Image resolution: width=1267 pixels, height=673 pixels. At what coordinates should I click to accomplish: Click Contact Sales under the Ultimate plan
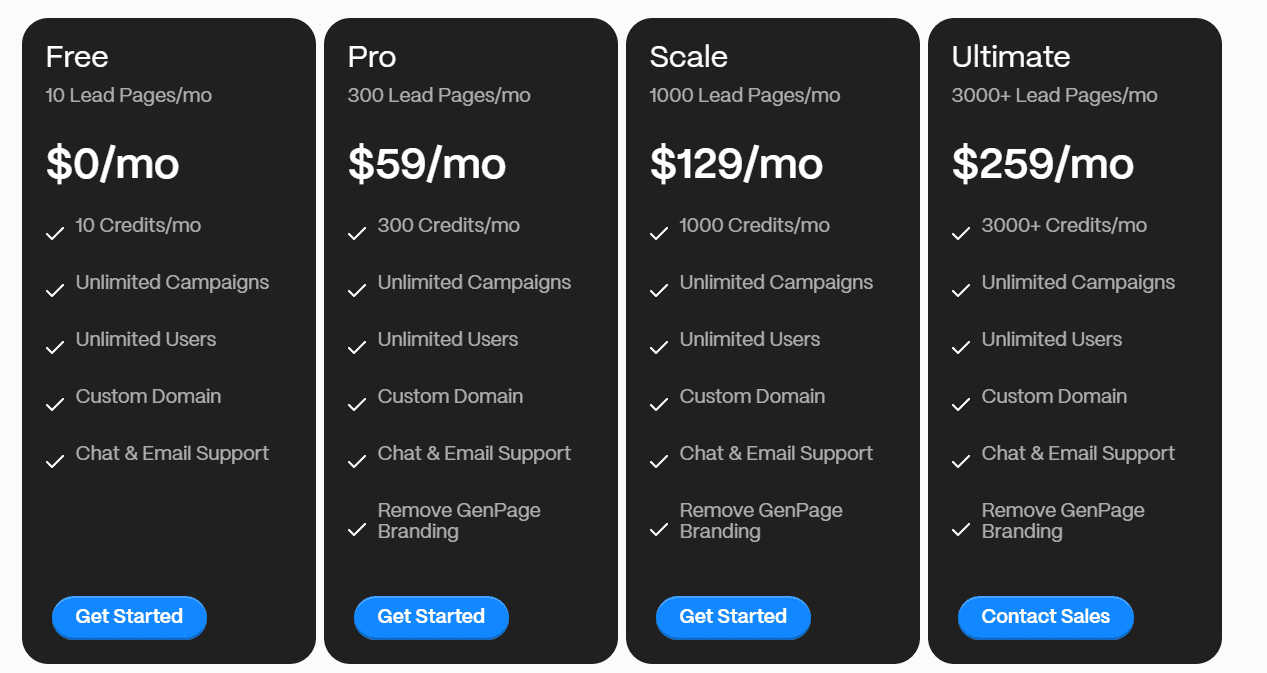(1045, 617)
